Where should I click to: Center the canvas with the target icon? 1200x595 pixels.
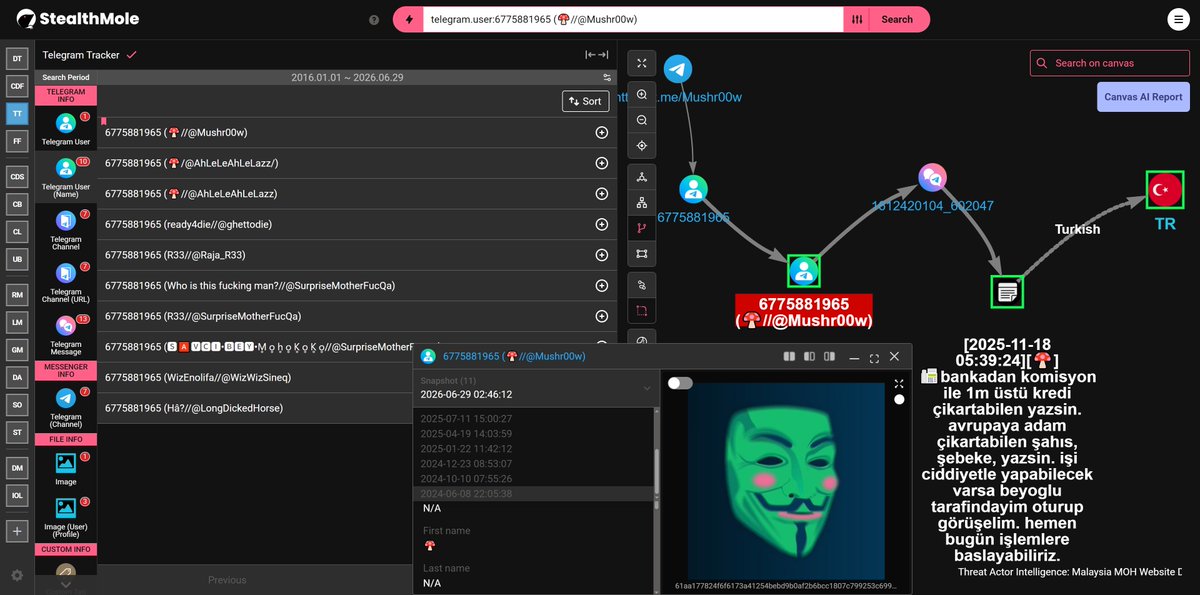[x=642, y=146]
